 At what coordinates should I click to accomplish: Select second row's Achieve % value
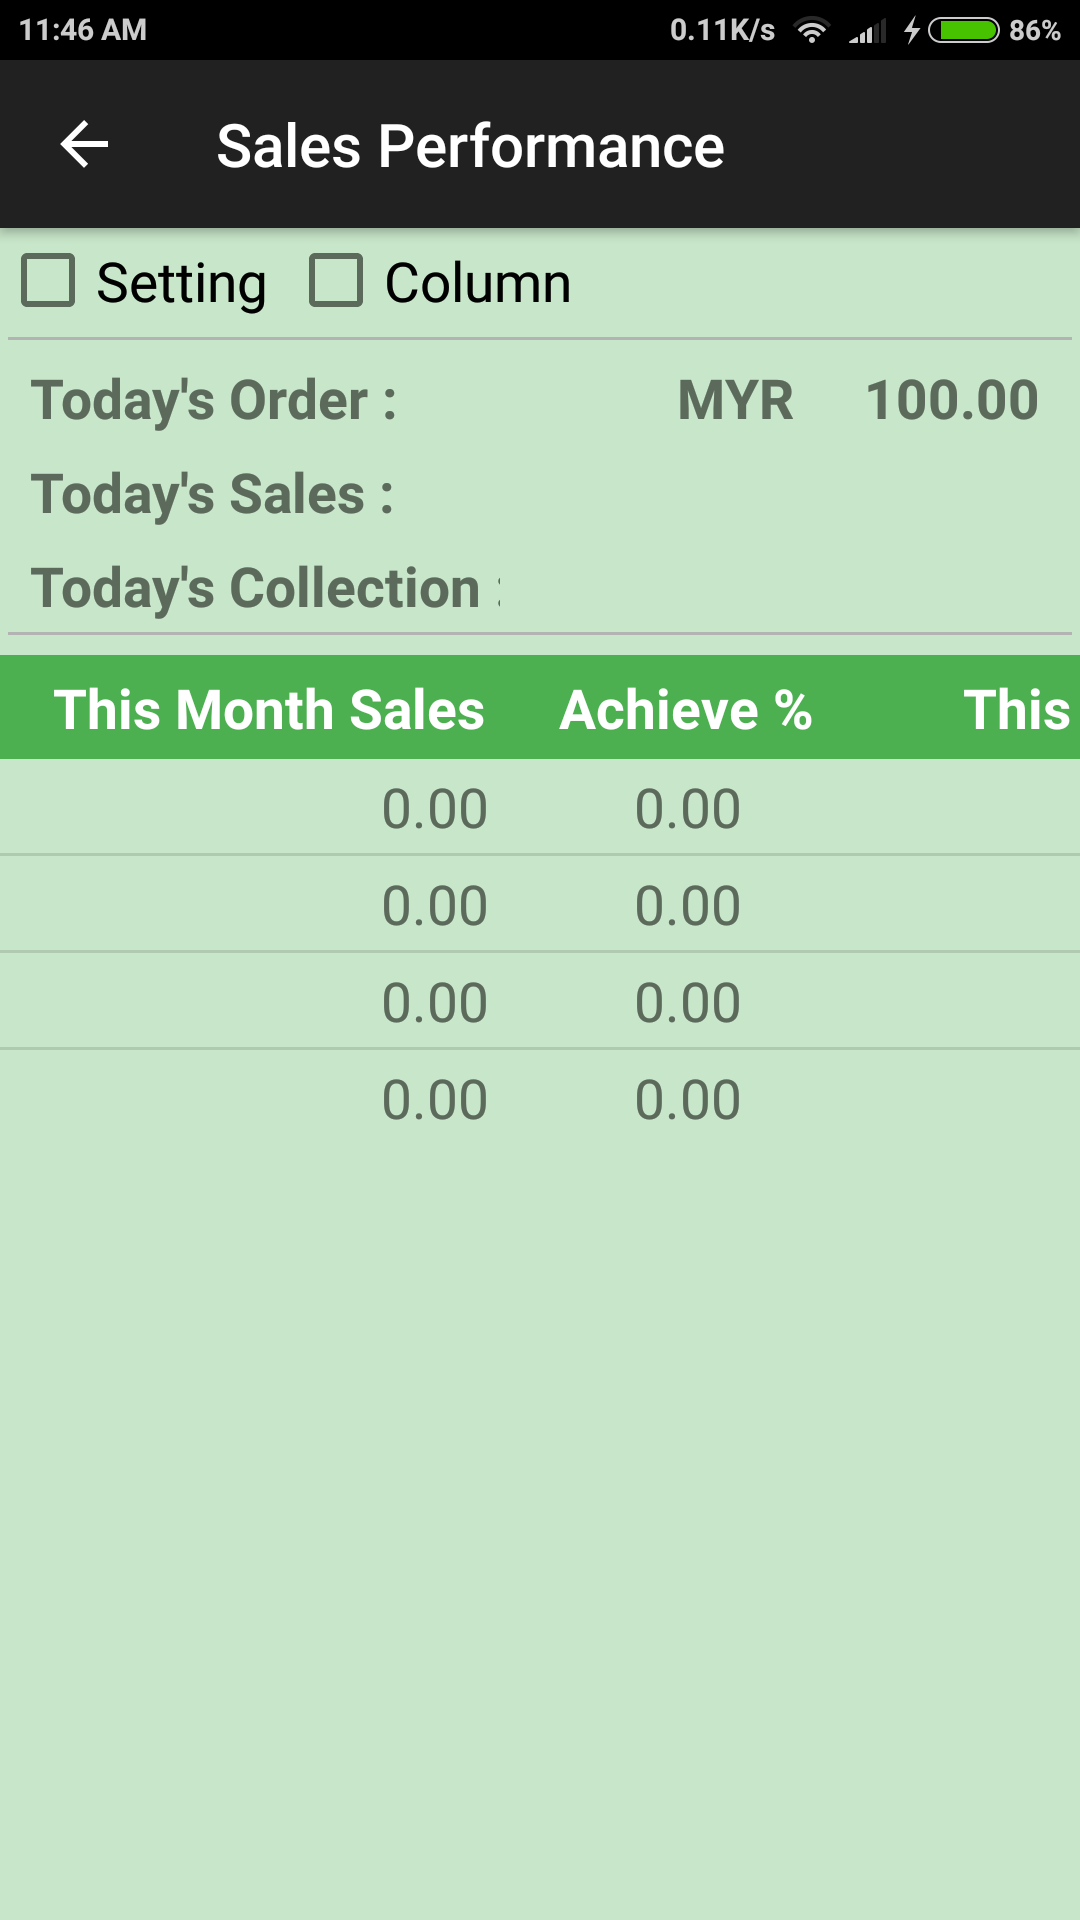click(x=688, y=906)
